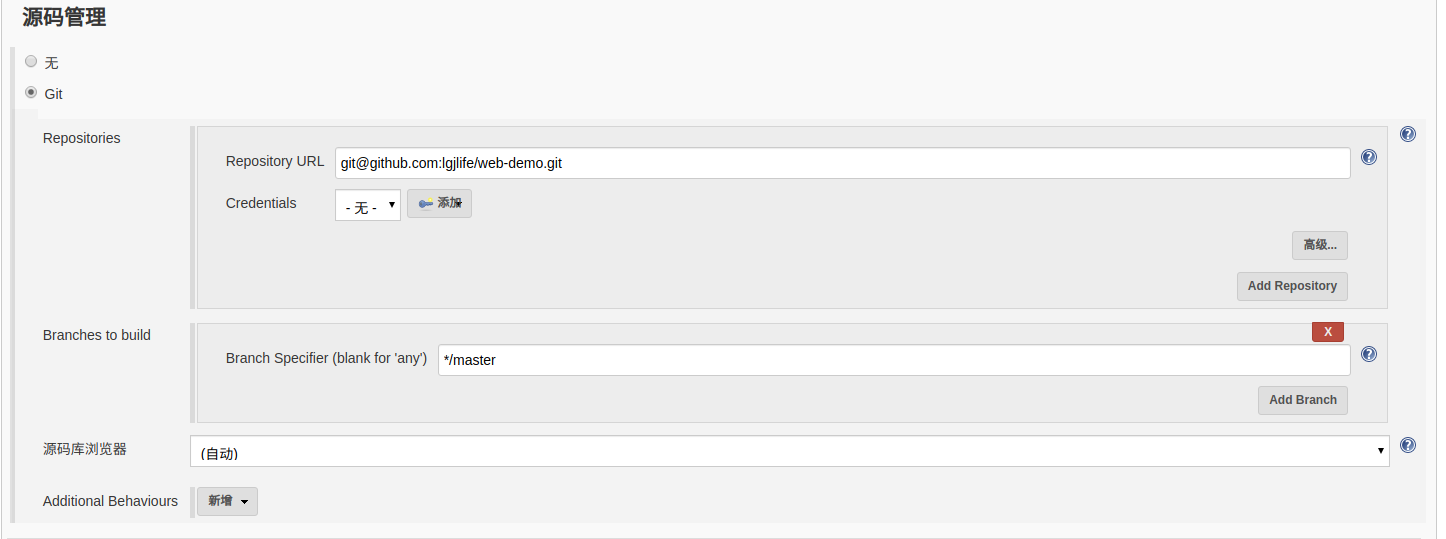1446x539 pixels.
Task: Open the 新增 Additional Behaviours dropdown
Action: click(227, 501)
